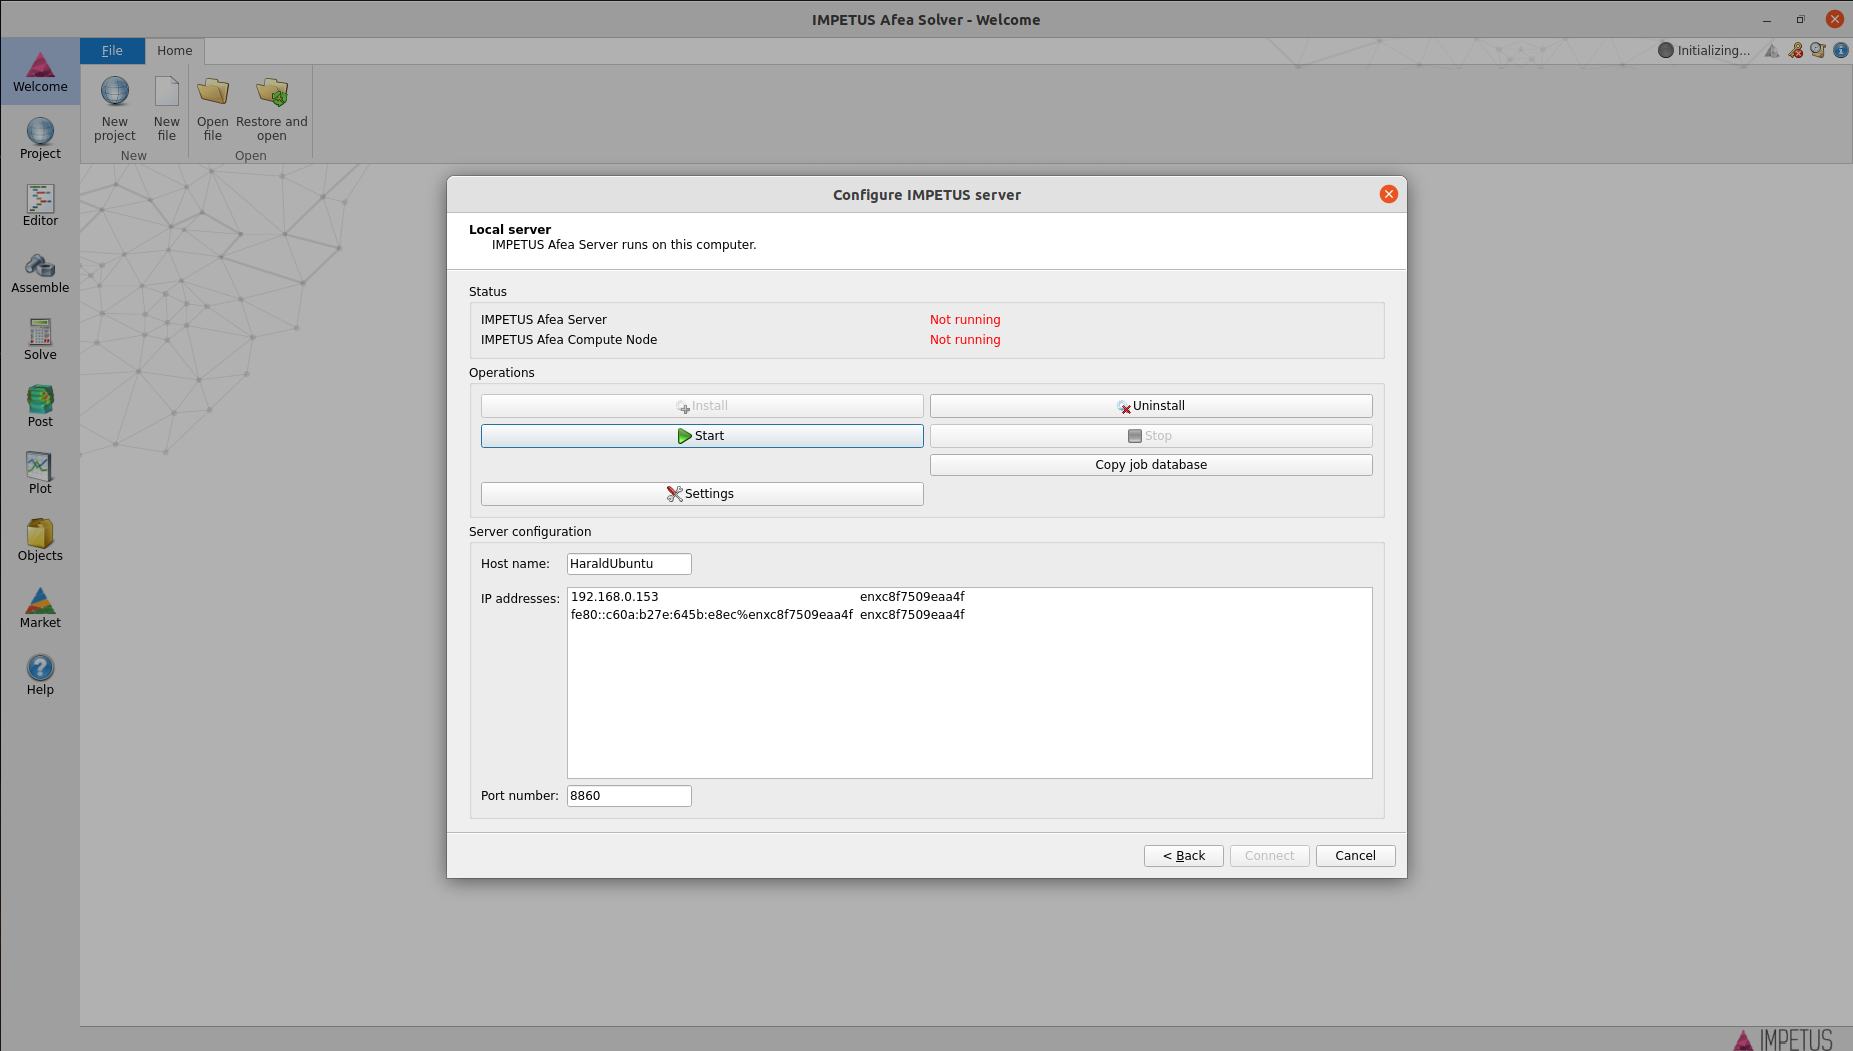Open the File menu tab
The width and height of the screenshot is (1853, 1051).
112,51
